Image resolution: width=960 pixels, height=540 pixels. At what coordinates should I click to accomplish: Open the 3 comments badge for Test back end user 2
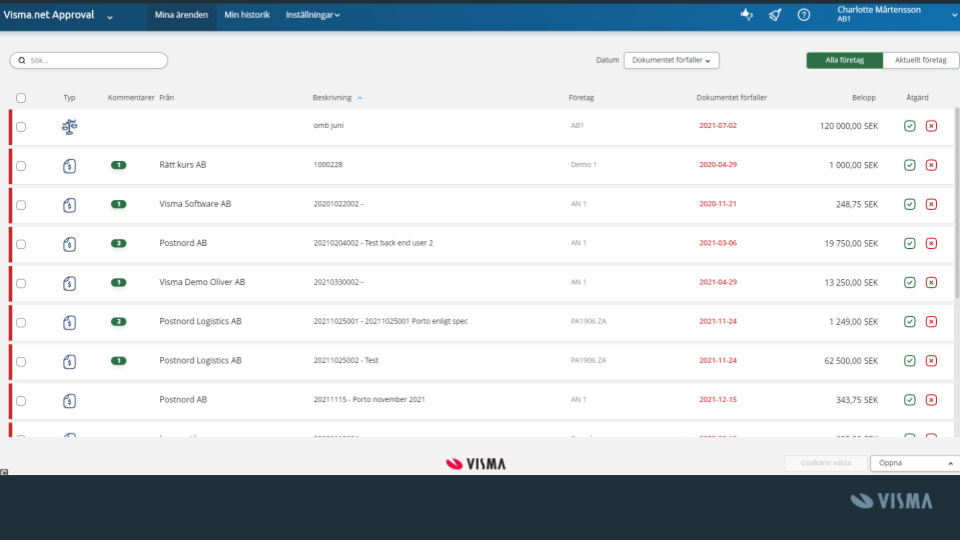118,244
